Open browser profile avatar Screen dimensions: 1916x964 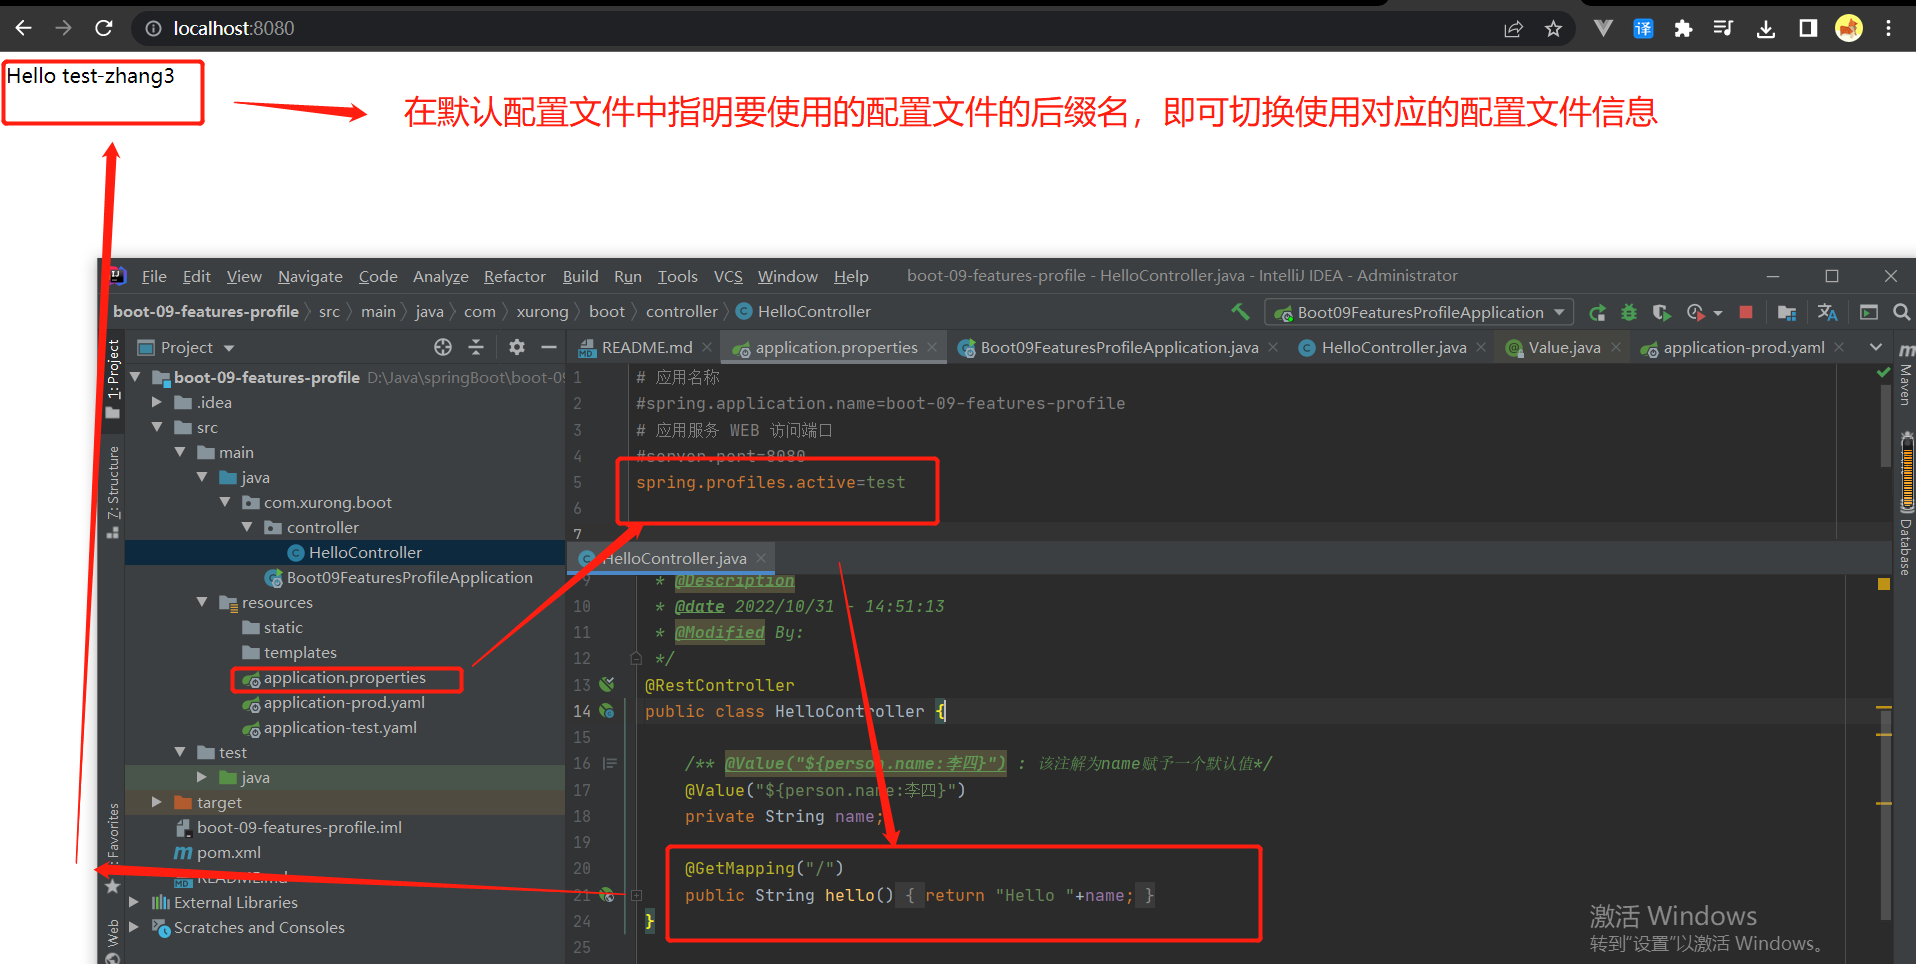point(1849,29)
